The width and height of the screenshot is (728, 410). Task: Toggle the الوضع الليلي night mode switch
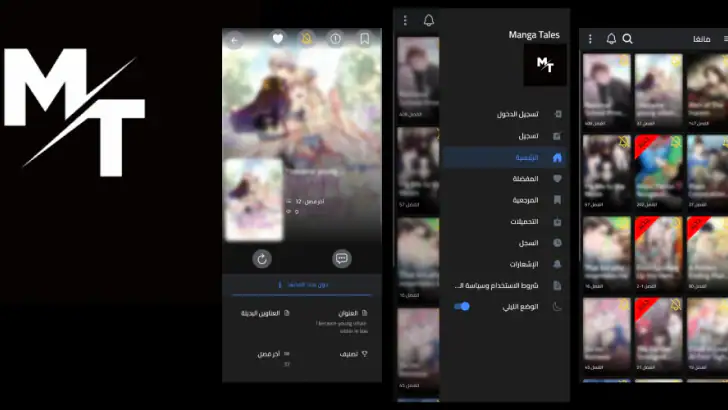tap(462, 306)
